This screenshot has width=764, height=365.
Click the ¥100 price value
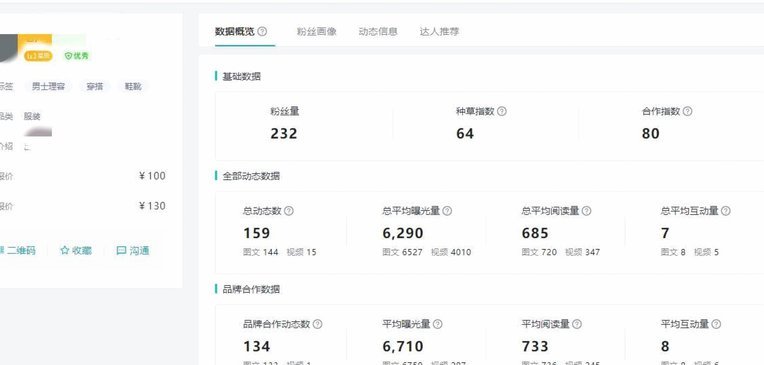pos(152,176)
